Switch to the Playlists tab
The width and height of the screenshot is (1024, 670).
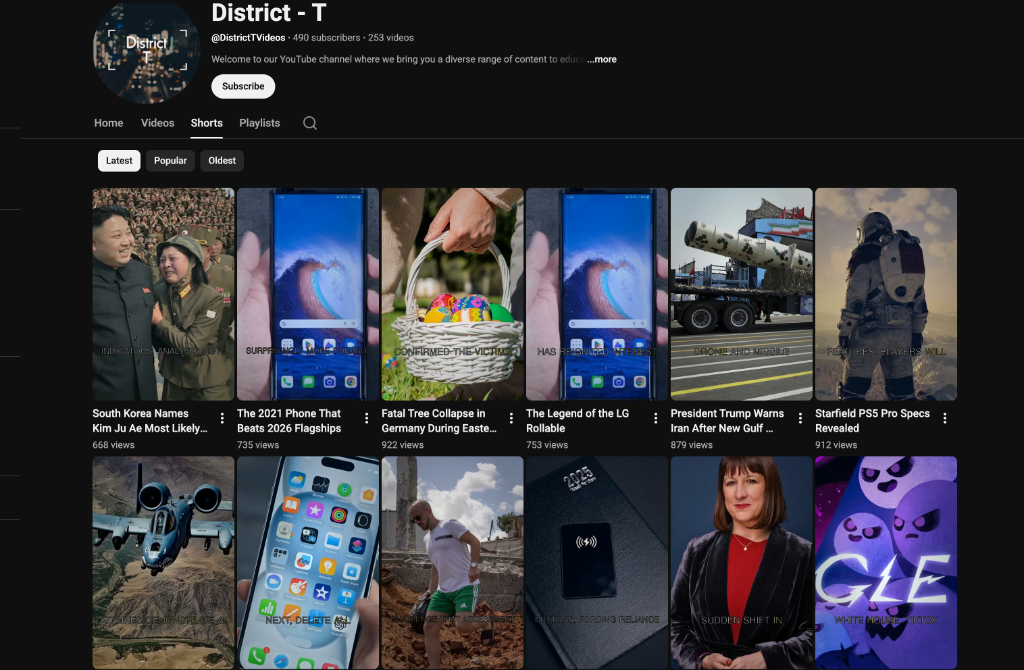259,122
